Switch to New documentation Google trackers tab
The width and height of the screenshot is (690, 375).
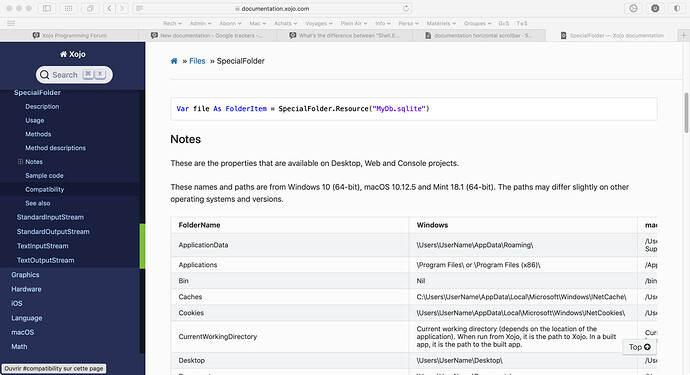(x=207, y=36)
